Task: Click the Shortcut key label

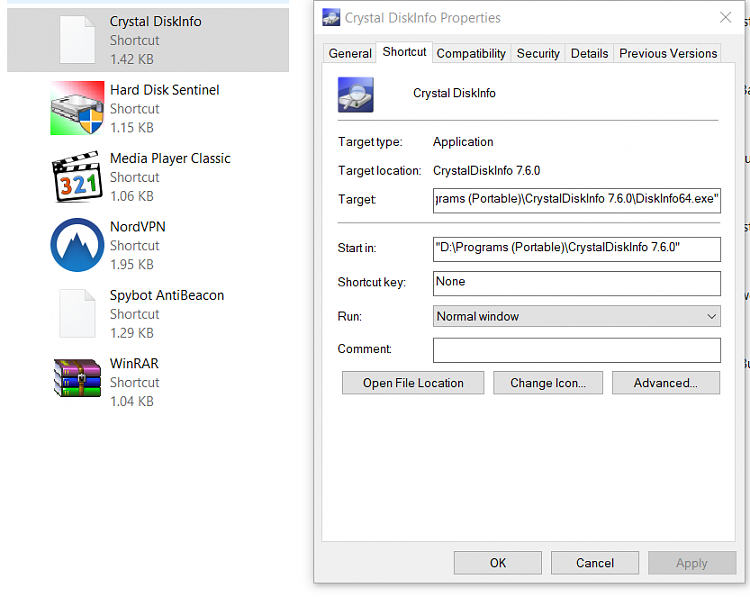Action: point(371,282)
